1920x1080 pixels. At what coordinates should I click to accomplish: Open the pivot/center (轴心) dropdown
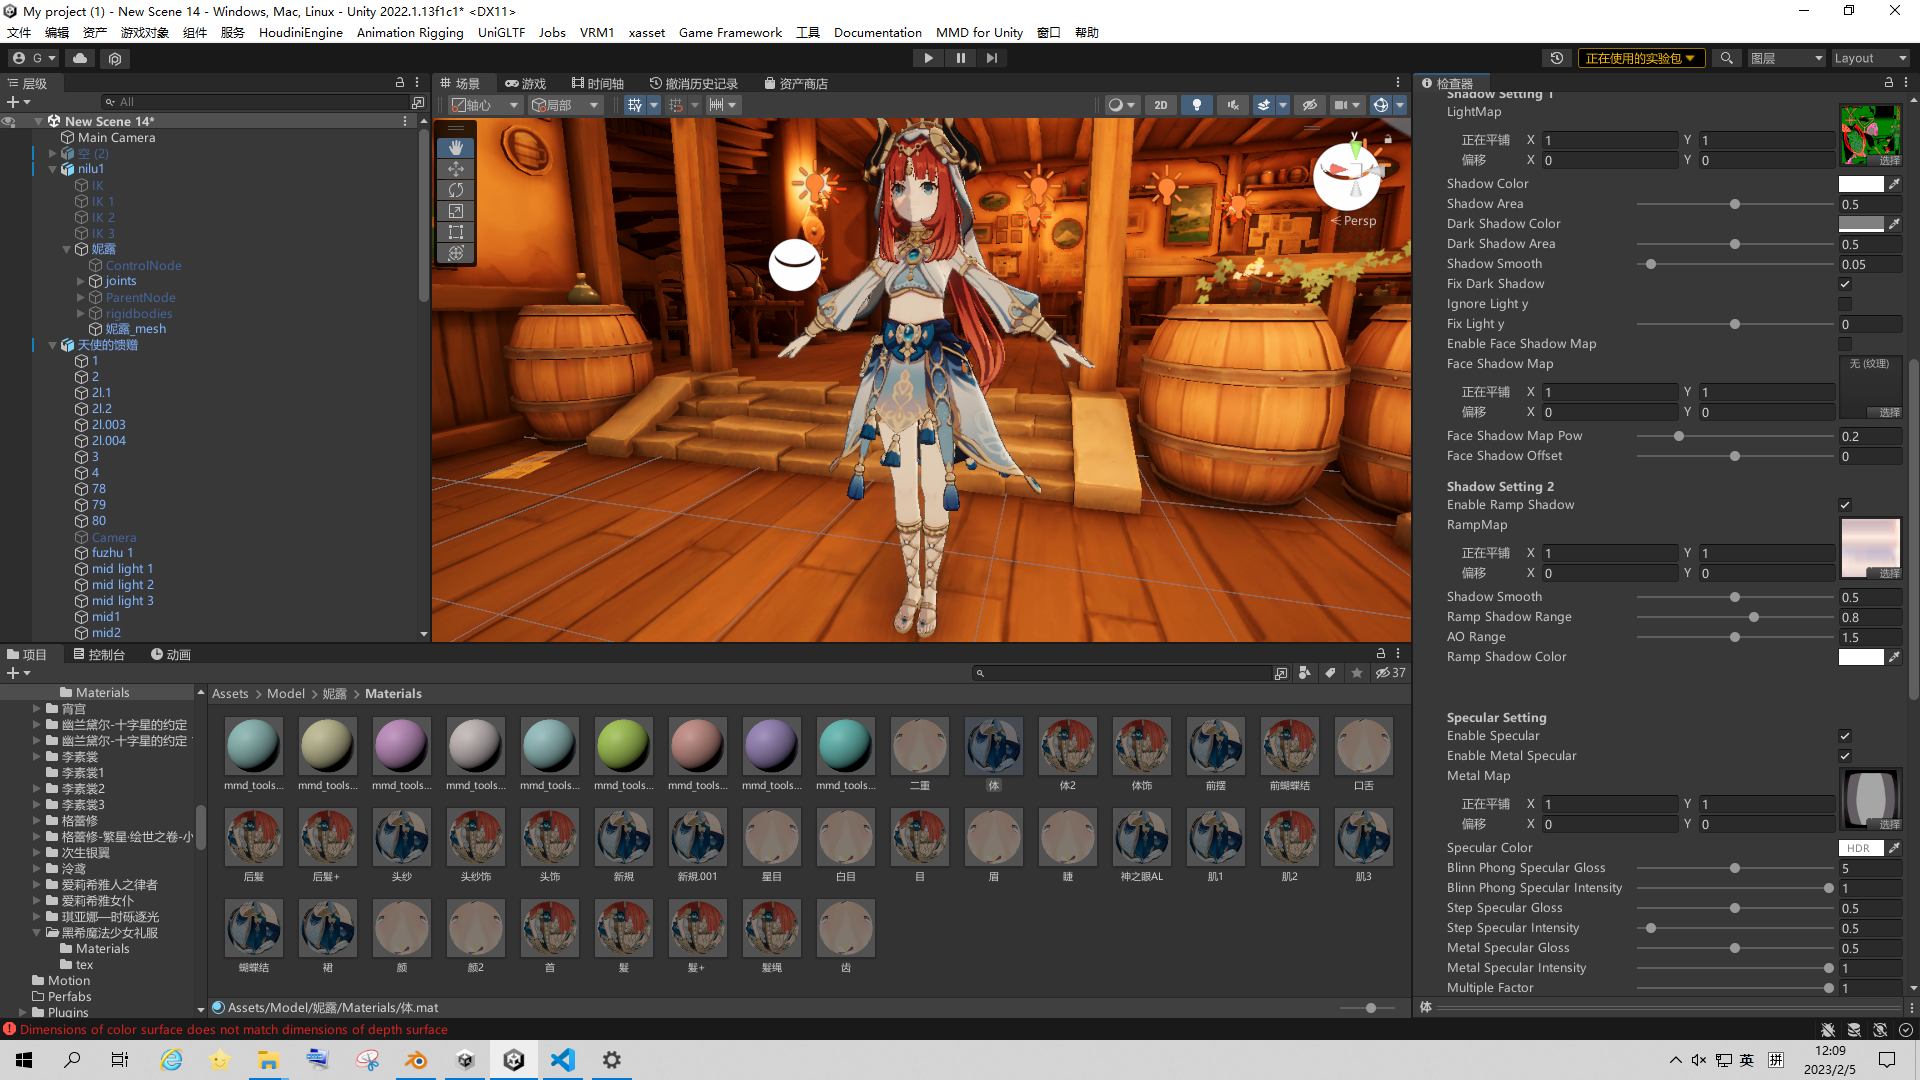[485, 105]
